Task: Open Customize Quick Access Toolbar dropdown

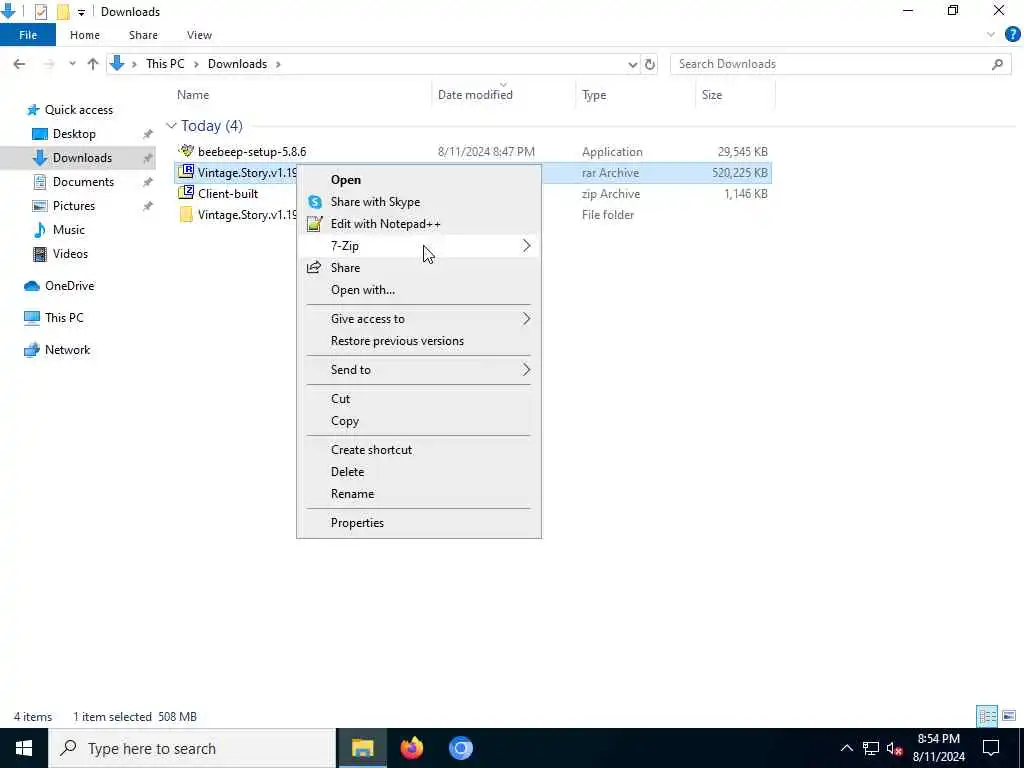Action: [81, 12]
